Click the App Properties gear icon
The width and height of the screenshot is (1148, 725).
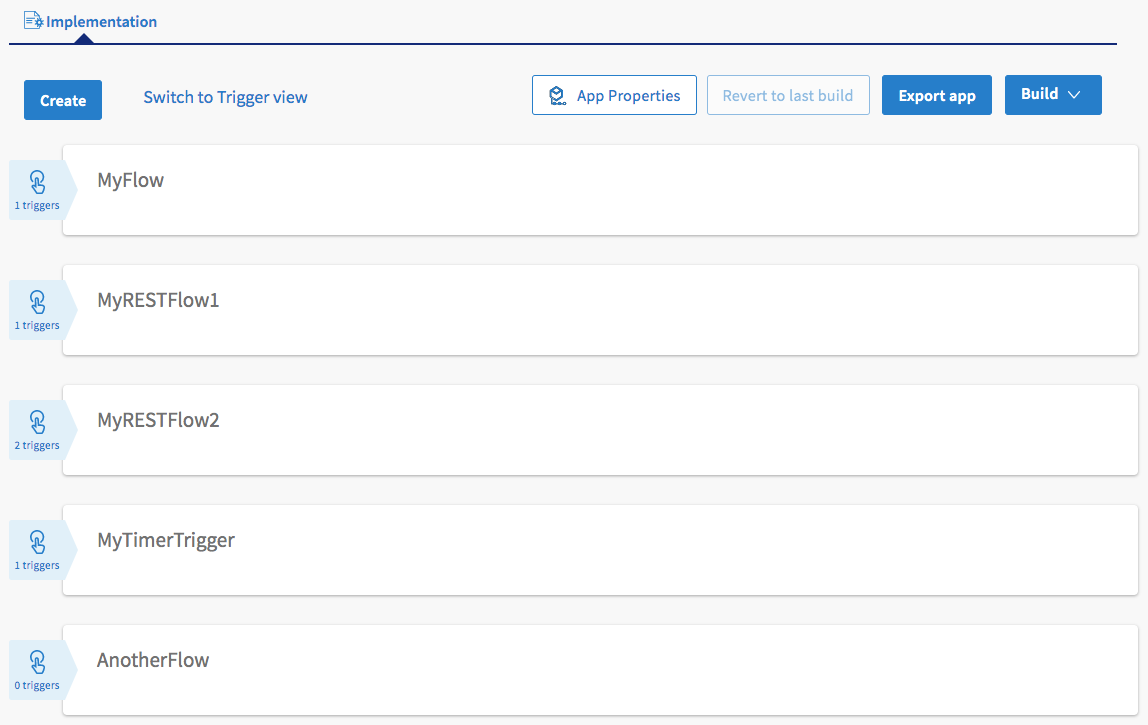point(558,96)
